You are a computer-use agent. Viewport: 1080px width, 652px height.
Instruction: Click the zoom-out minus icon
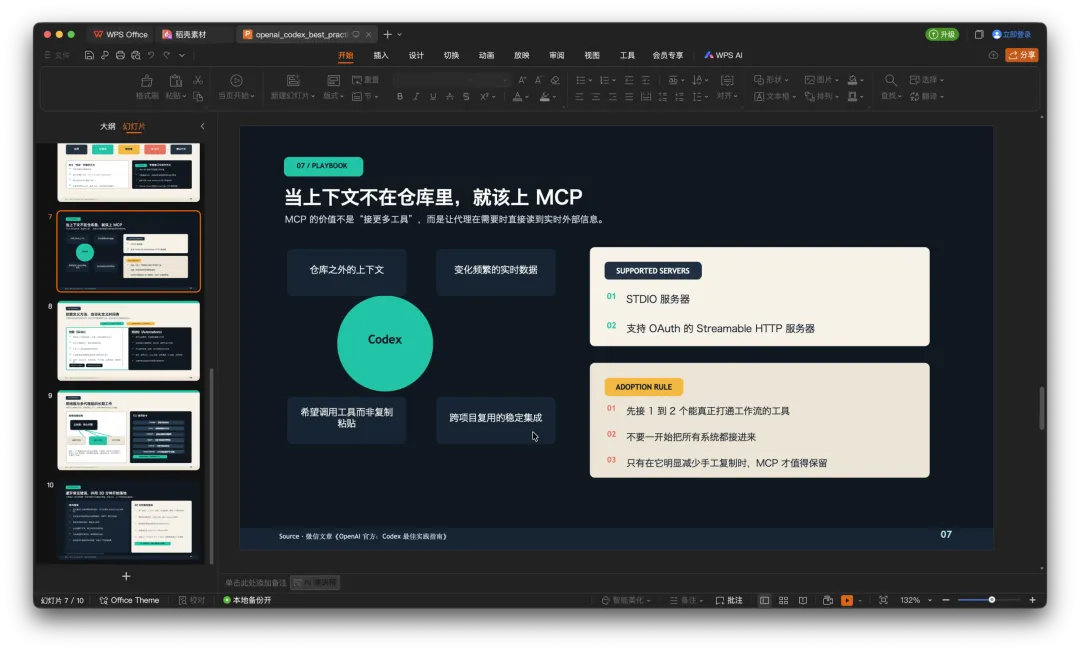(946, 600)
